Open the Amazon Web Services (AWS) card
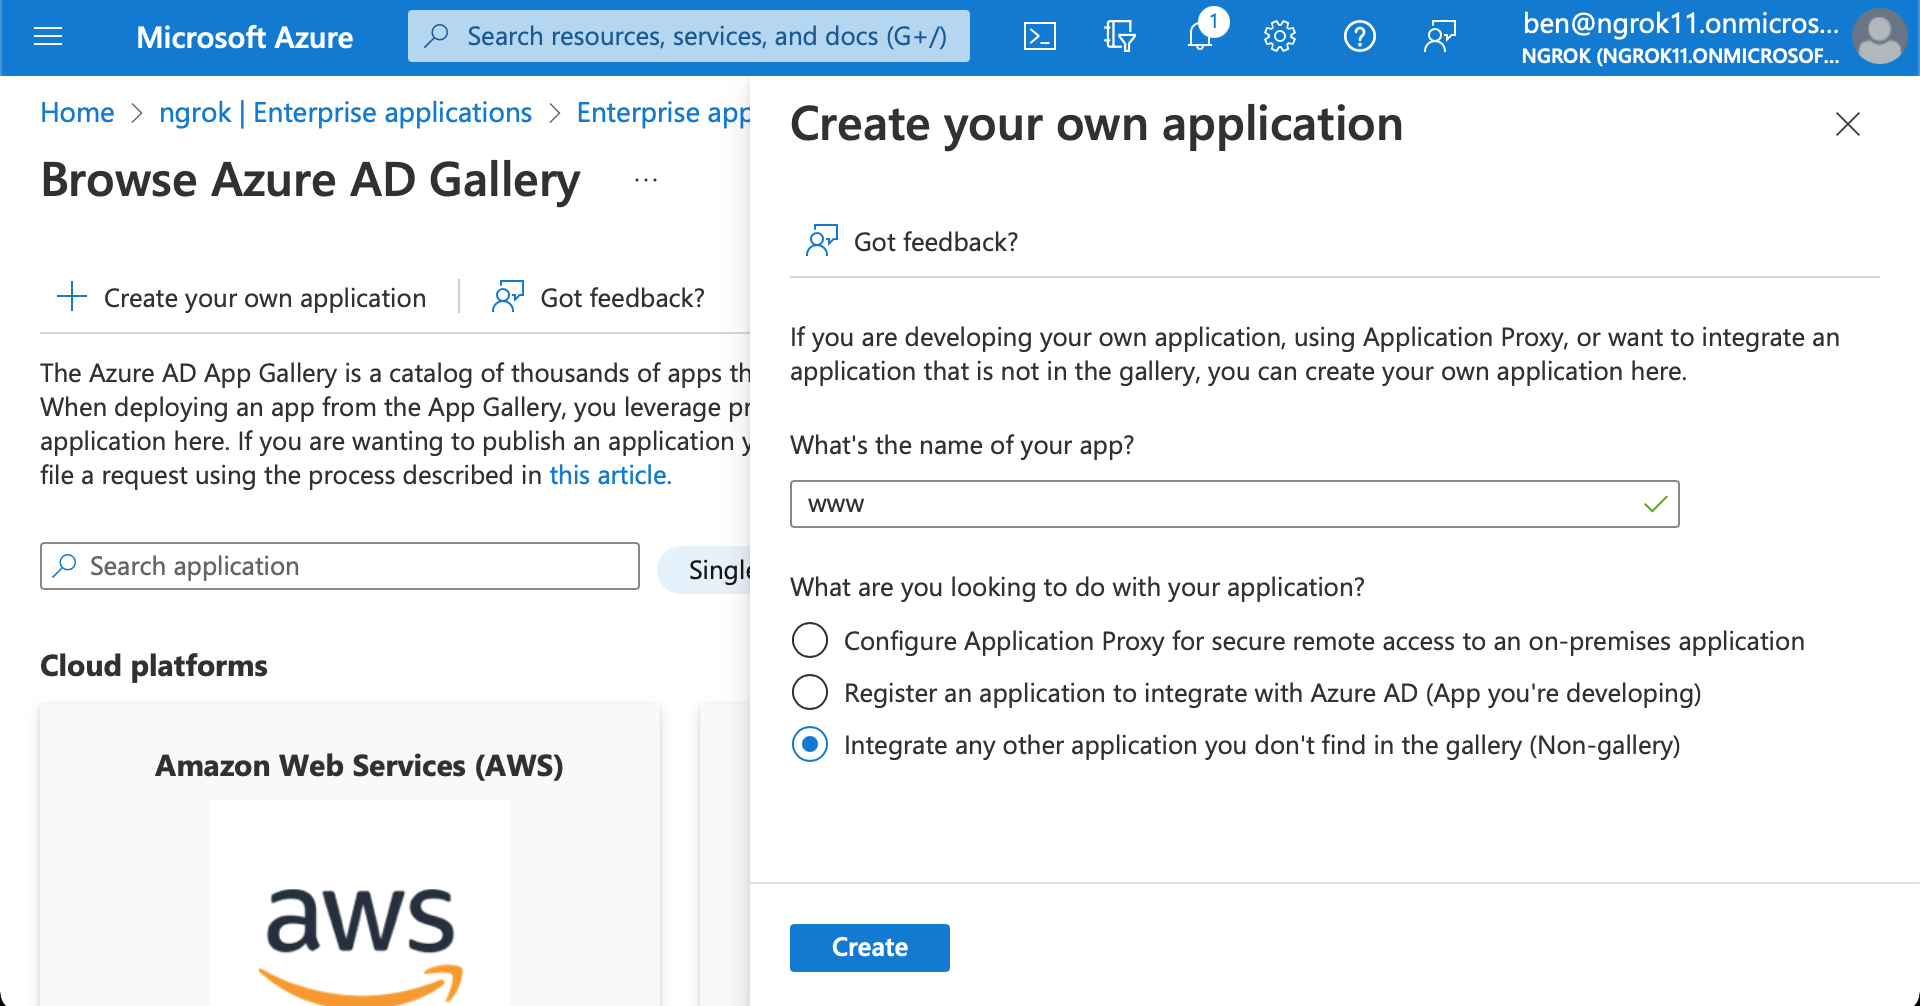The width and height of the screenshot is (1920, 1006). click(x=350, y=855)
